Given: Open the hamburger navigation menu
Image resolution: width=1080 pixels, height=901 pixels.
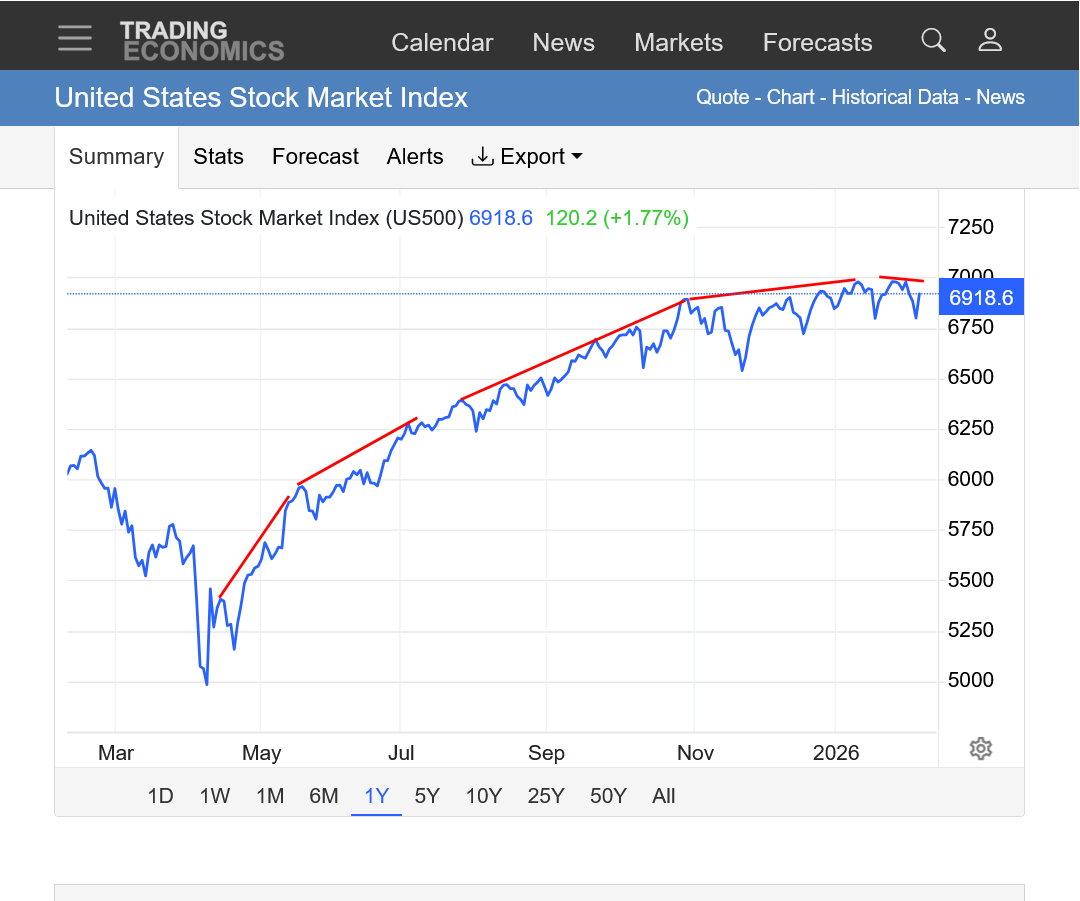Looking at the screenshot, I should click(x=75, y=39).
